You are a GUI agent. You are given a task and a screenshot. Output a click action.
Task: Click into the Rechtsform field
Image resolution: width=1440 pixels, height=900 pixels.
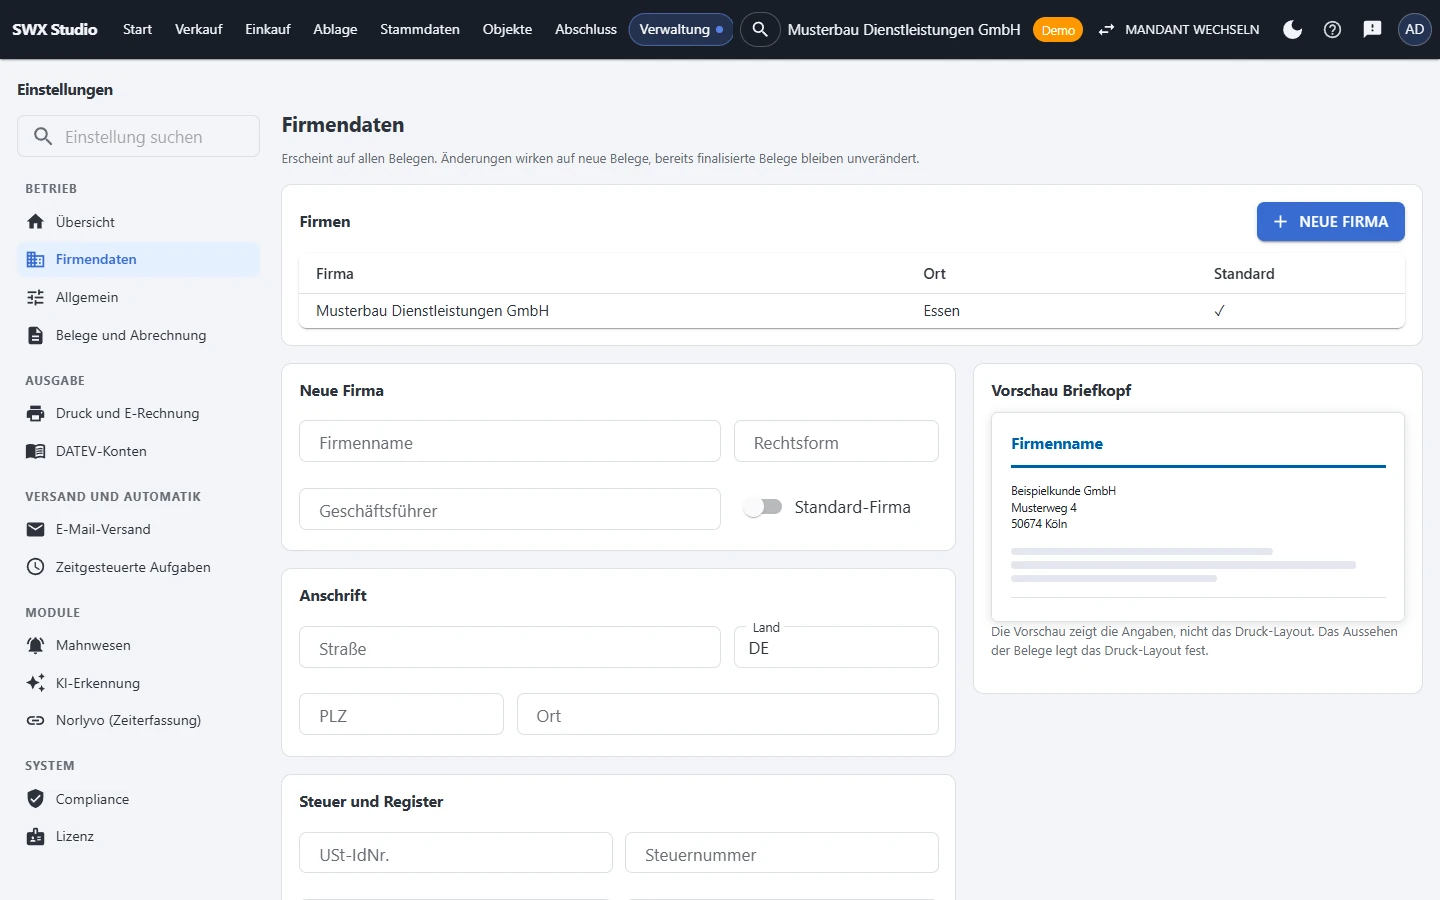pyautogui.click(x=836, y=441)
